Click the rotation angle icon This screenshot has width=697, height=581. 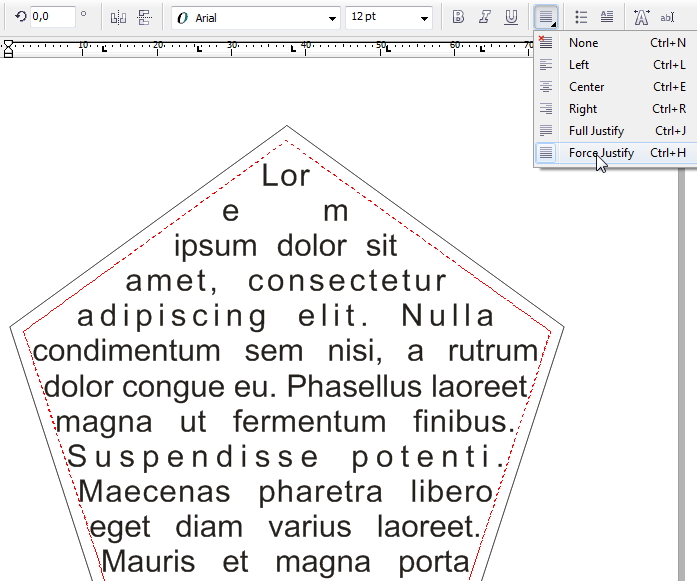[x=20, y=17]
